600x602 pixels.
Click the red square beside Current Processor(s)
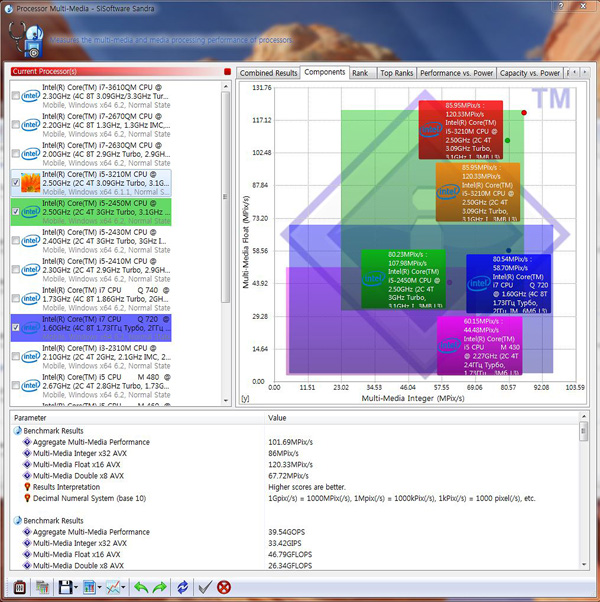click(x=227, y=71)
